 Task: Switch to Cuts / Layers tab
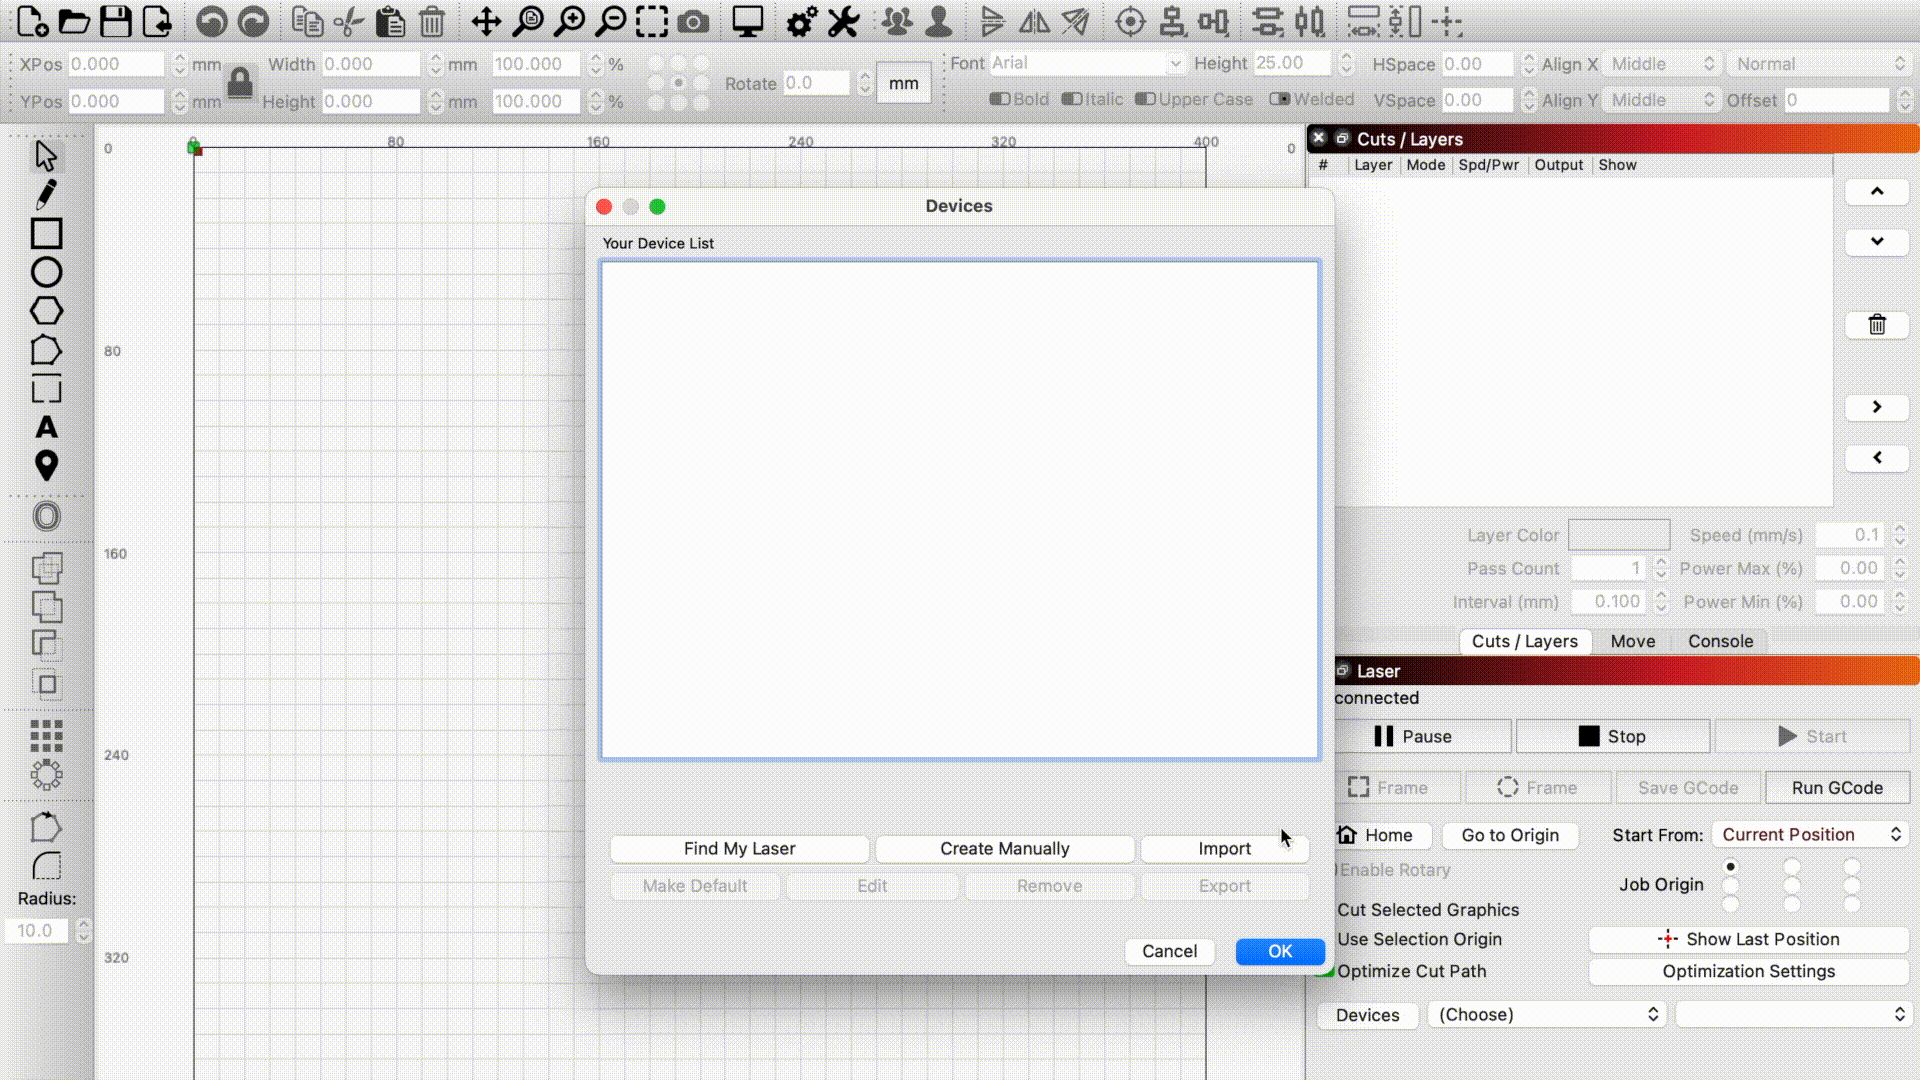click(1524, 641)
